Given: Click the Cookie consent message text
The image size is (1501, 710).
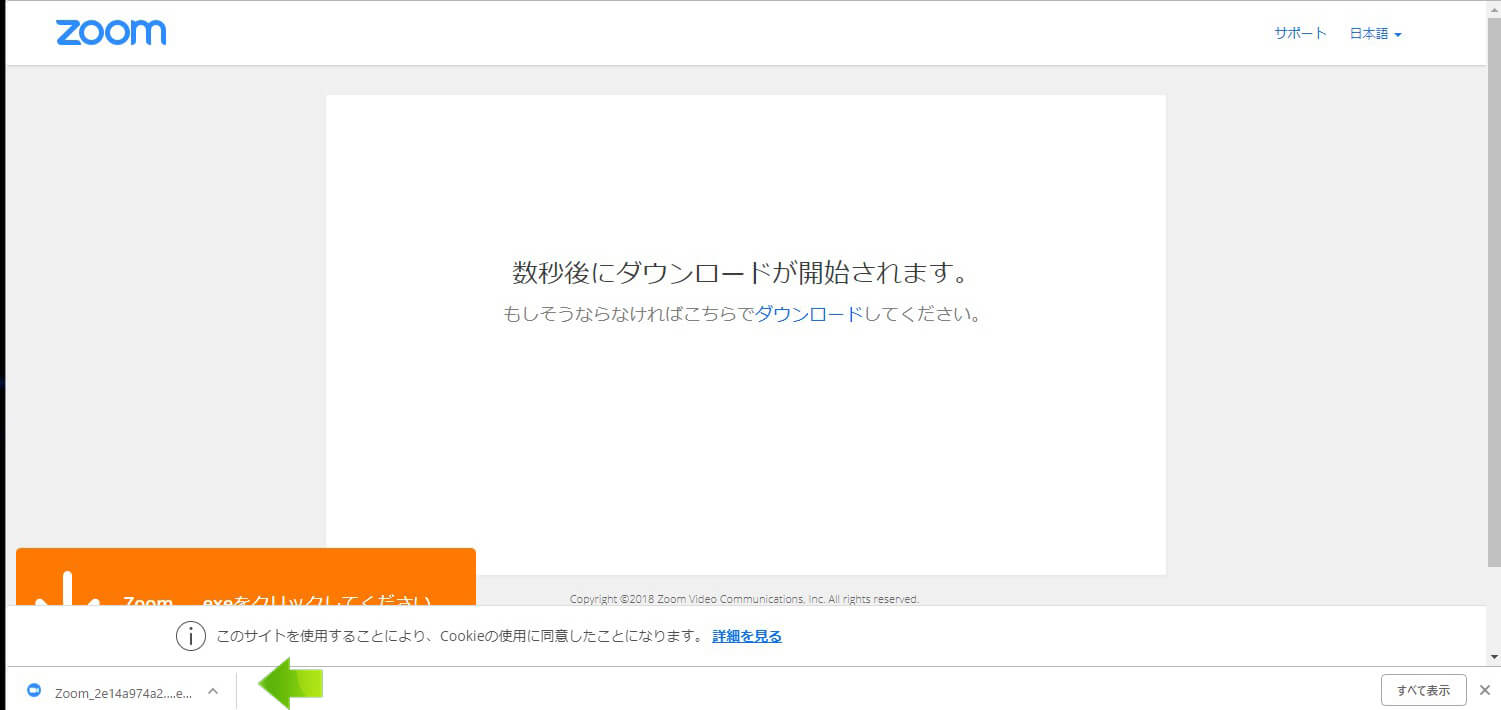Looking at the screenshot, I should pos(460,636).
